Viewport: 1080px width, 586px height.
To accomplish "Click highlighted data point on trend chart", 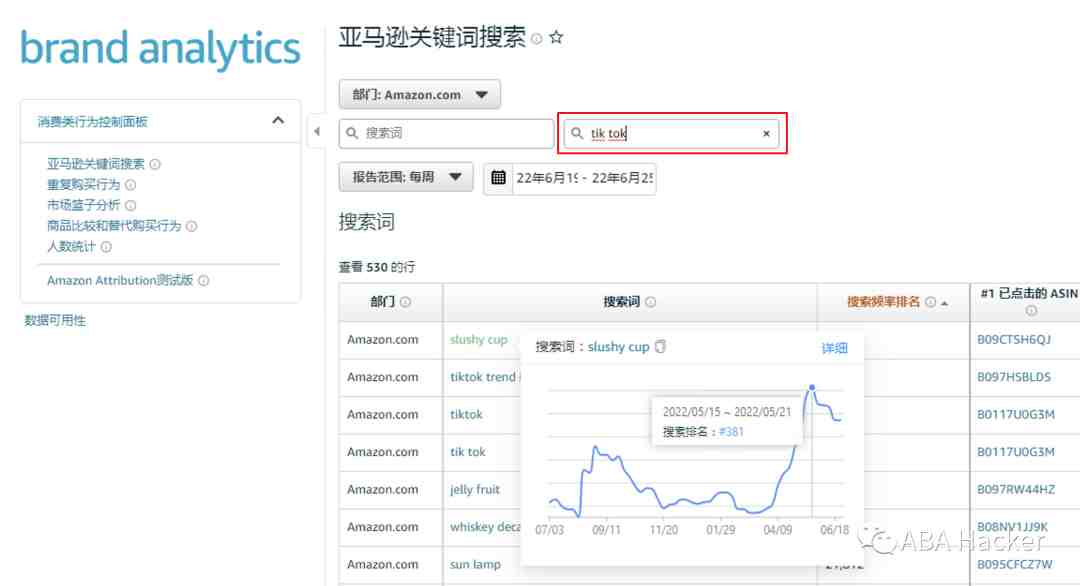I will [x=812, y=388].
